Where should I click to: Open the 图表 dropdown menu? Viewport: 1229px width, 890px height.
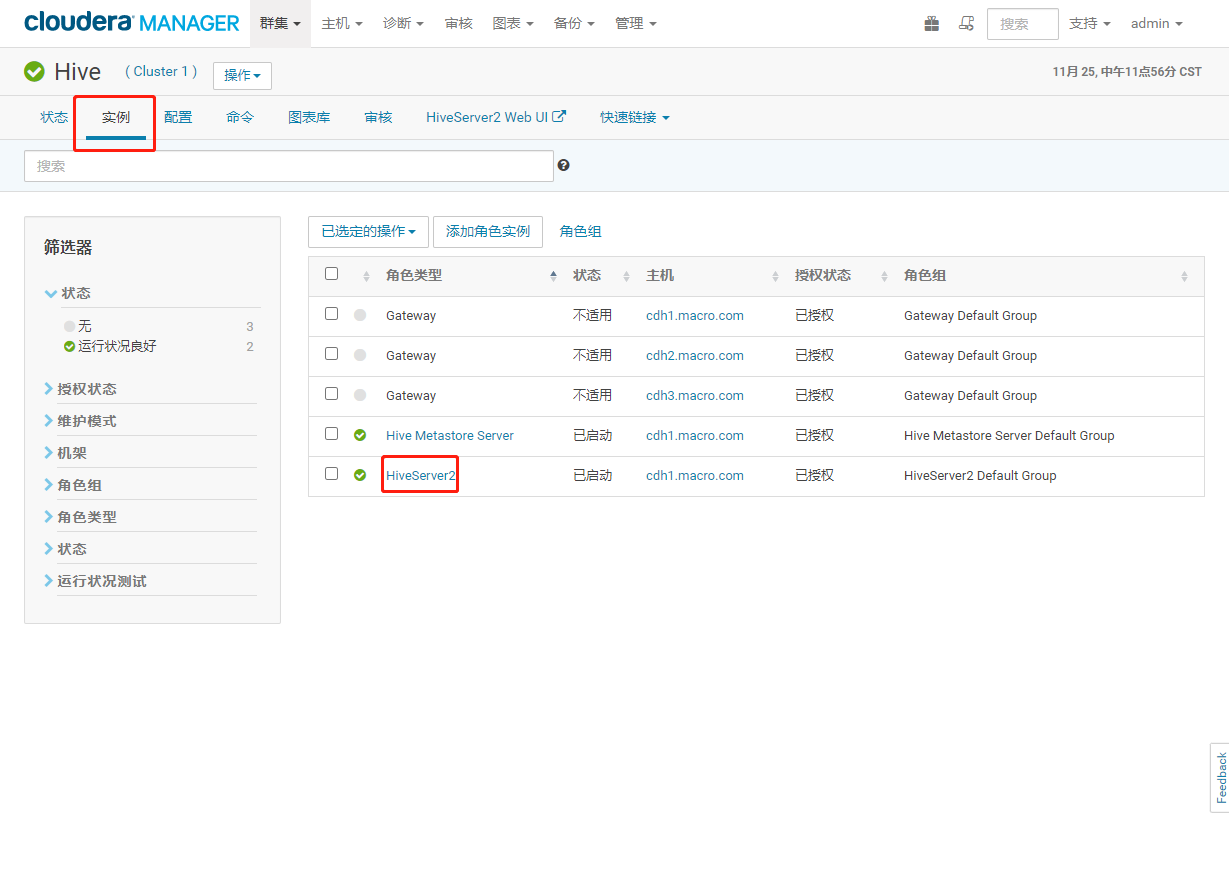[x=513, y=23]
